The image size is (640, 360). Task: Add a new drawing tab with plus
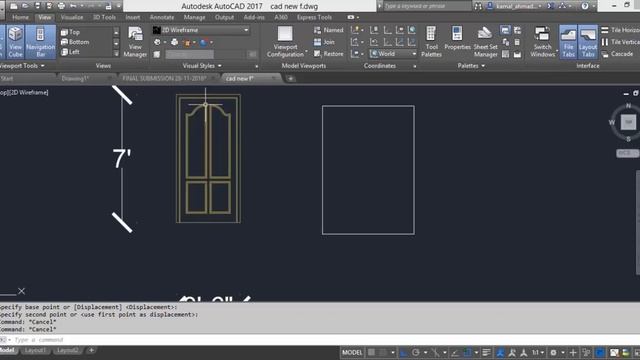tap(290, 78)
